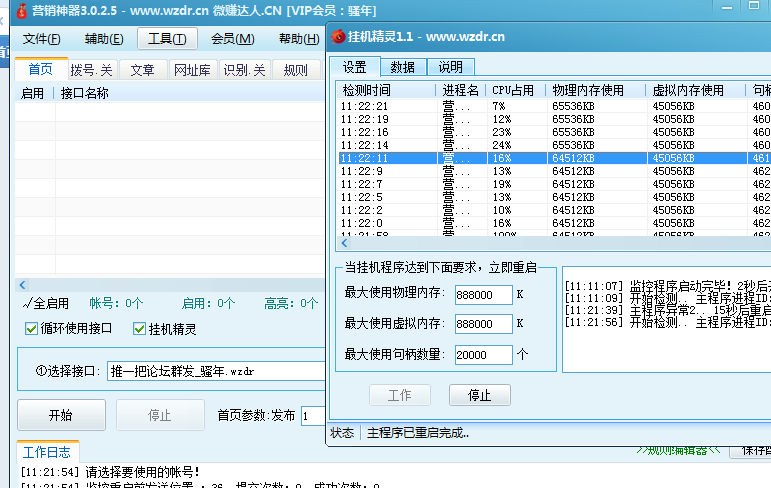771x488 pixels.
Task: Click the 启用 column header
Action: [32, 93]
